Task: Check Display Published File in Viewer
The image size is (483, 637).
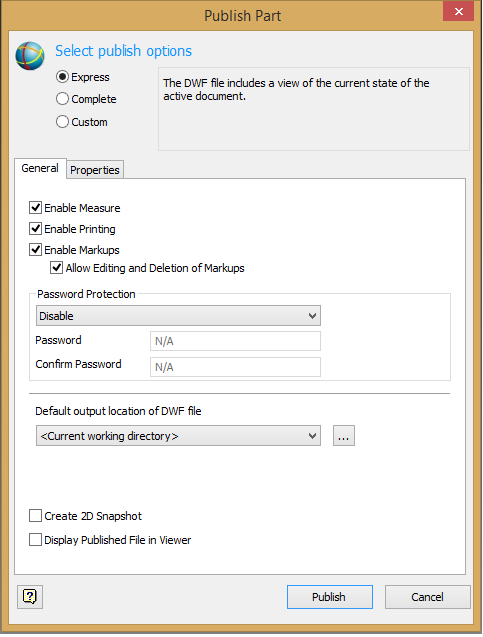Action: point(35,540)
